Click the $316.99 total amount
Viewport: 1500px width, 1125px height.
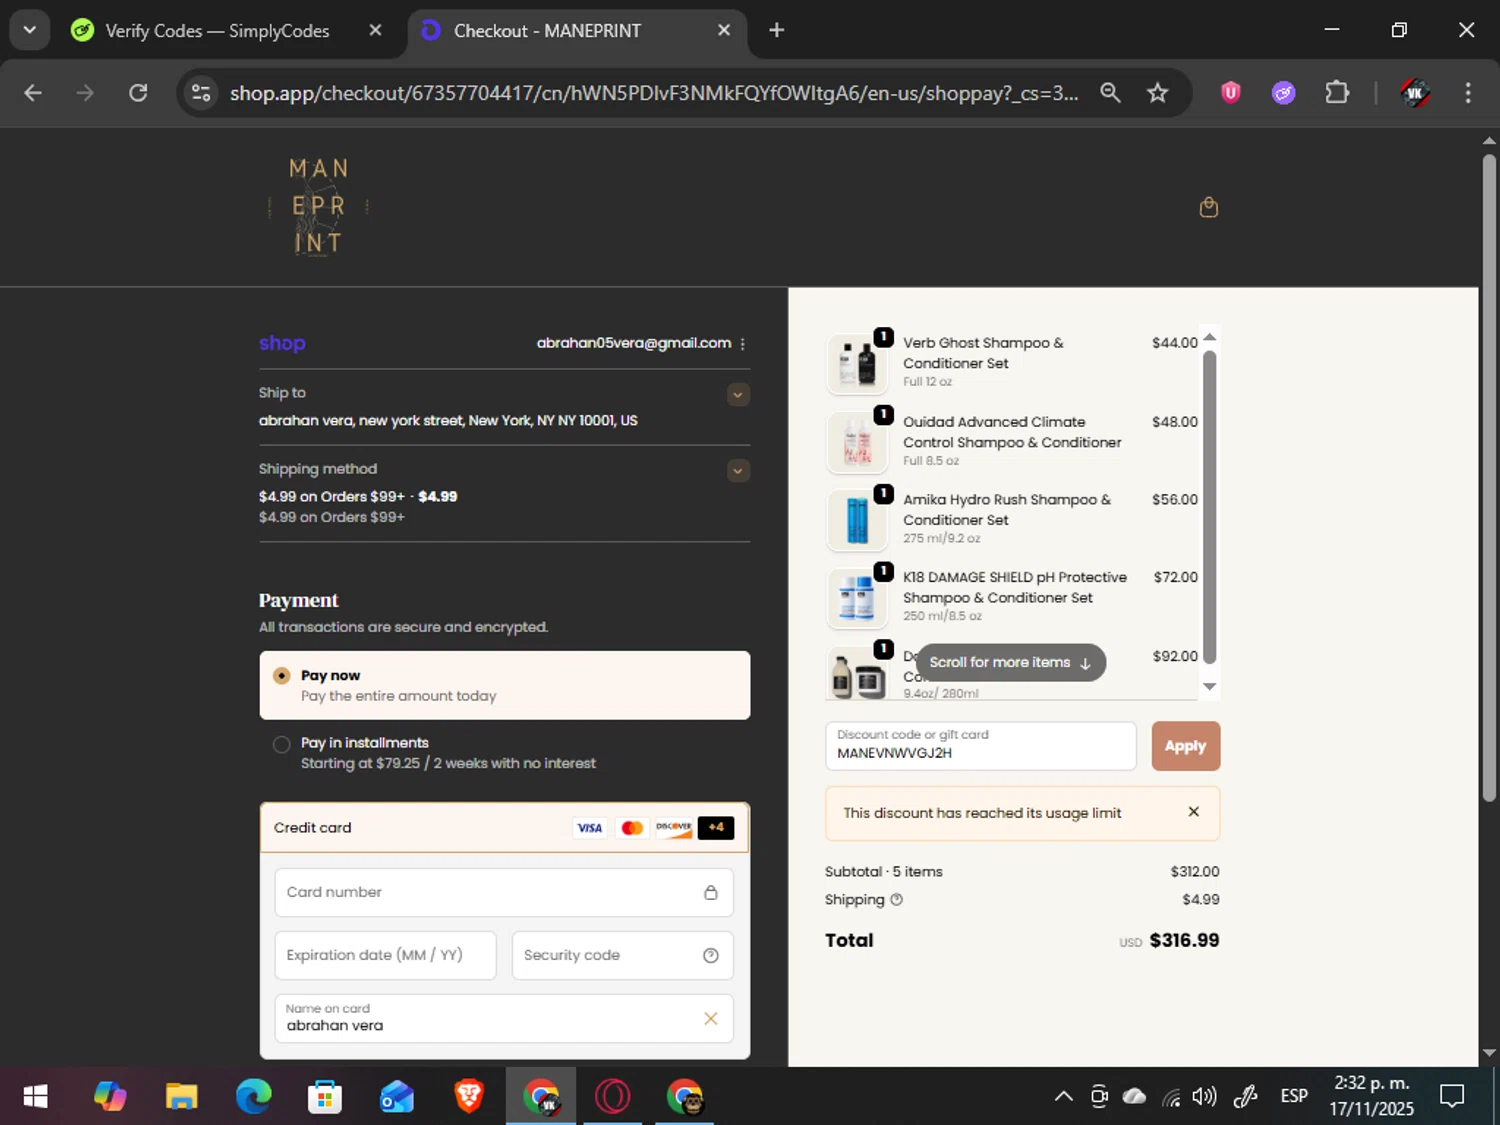pos(1184,940)
